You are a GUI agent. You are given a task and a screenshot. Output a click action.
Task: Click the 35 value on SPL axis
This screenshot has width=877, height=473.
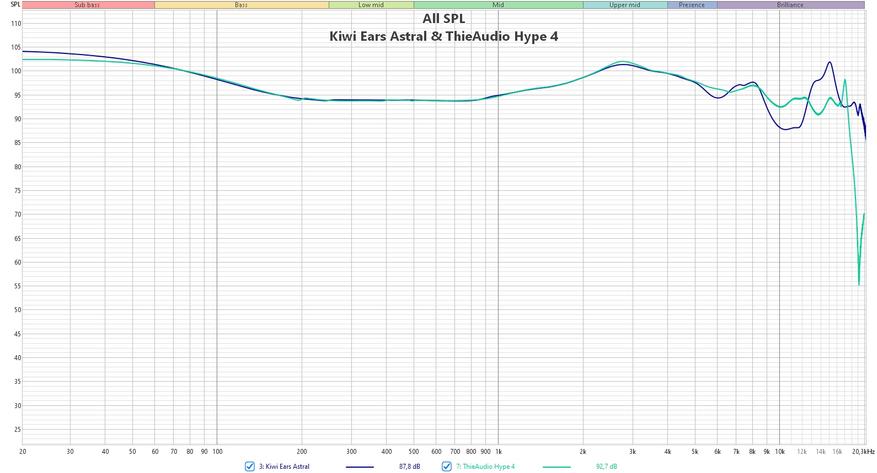click(17, 382)
